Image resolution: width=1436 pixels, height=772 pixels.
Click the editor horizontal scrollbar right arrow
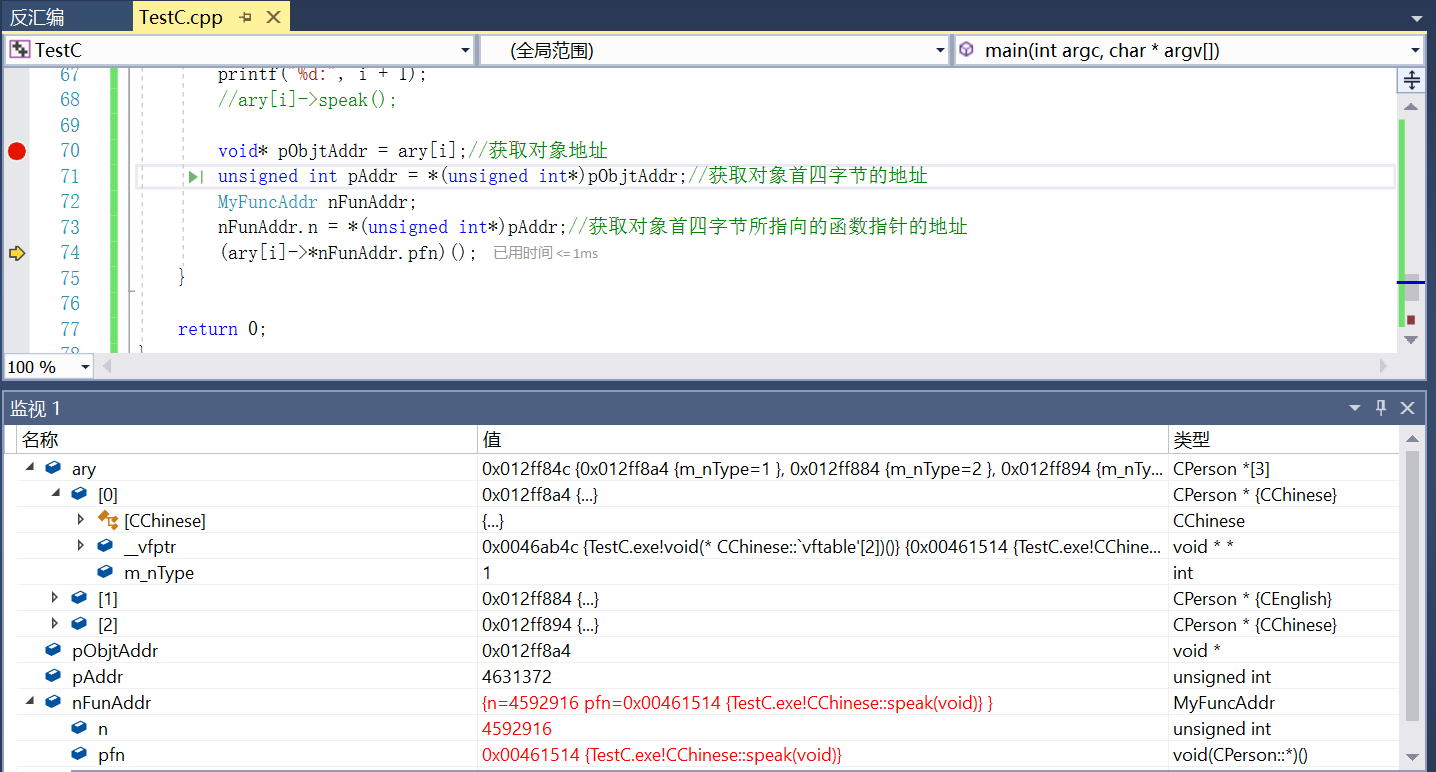click(x=1384, y=367)
